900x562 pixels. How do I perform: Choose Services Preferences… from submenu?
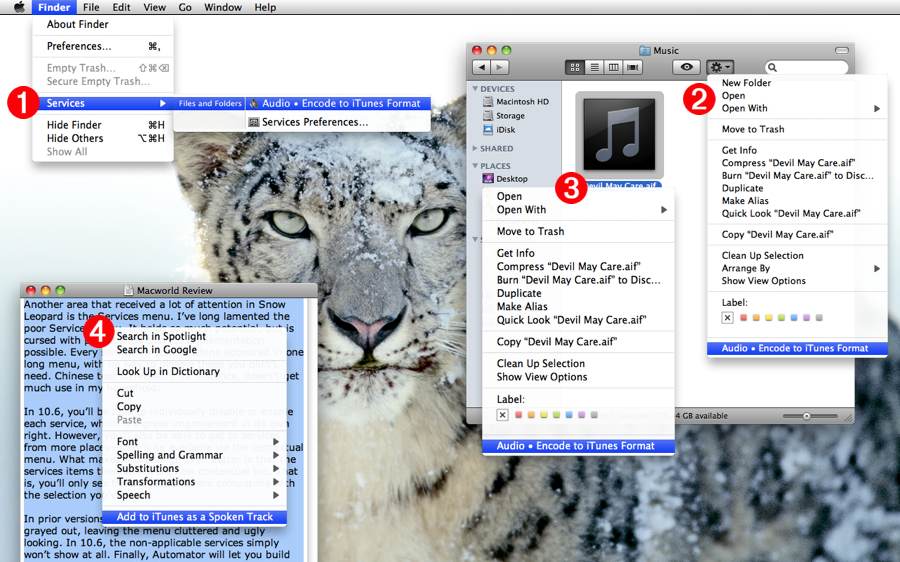(314, 122)
